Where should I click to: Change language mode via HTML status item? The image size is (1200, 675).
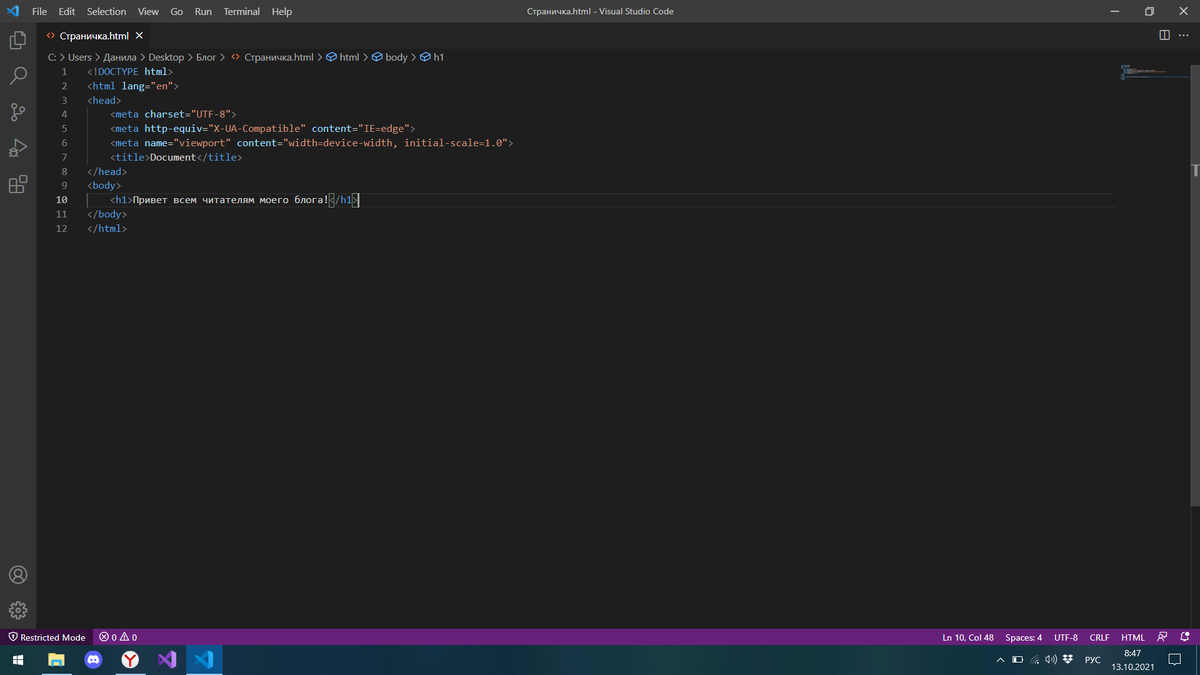click(1132, 637)
